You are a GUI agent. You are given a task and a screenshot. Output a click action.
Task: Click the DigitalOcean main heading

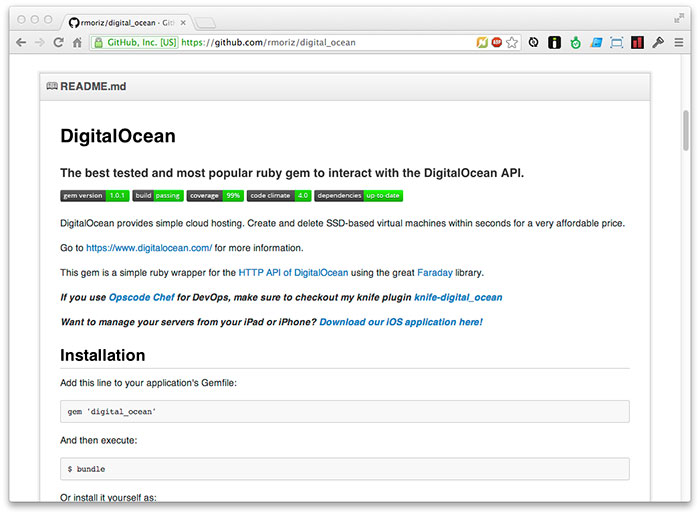(x=118, y=136)
